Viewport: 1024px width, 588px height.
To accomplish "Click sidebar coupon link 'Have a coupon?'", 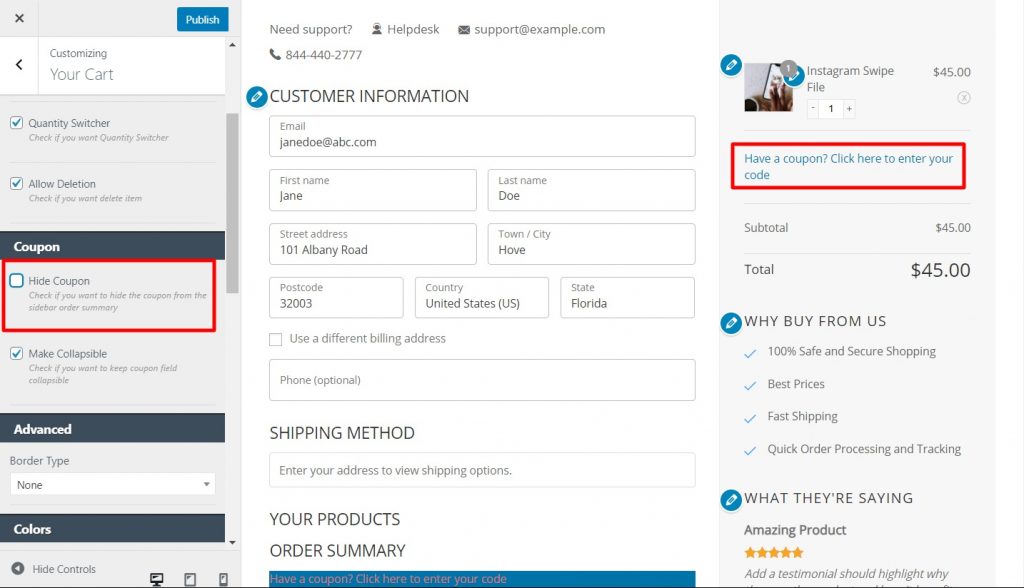I will pyautogui.click(x=848, y=167).
